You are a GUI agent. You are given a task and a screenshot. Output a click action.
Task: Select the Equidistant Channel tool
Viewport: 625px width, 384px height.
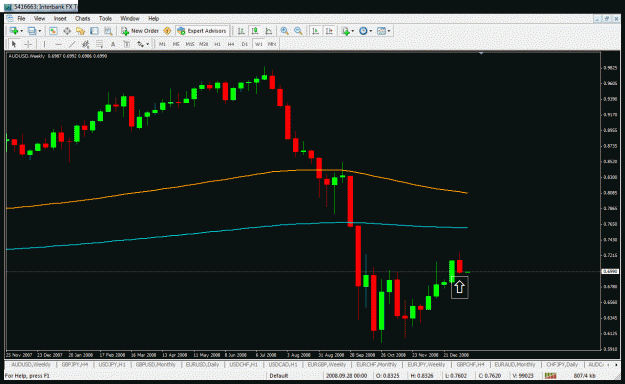(x=86, y=44)
